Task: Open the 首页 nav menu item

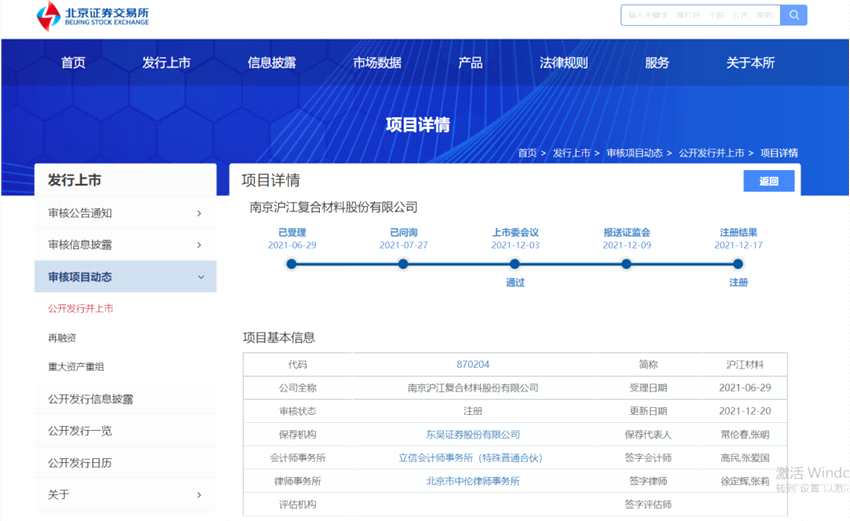Action: click(73, 63)
